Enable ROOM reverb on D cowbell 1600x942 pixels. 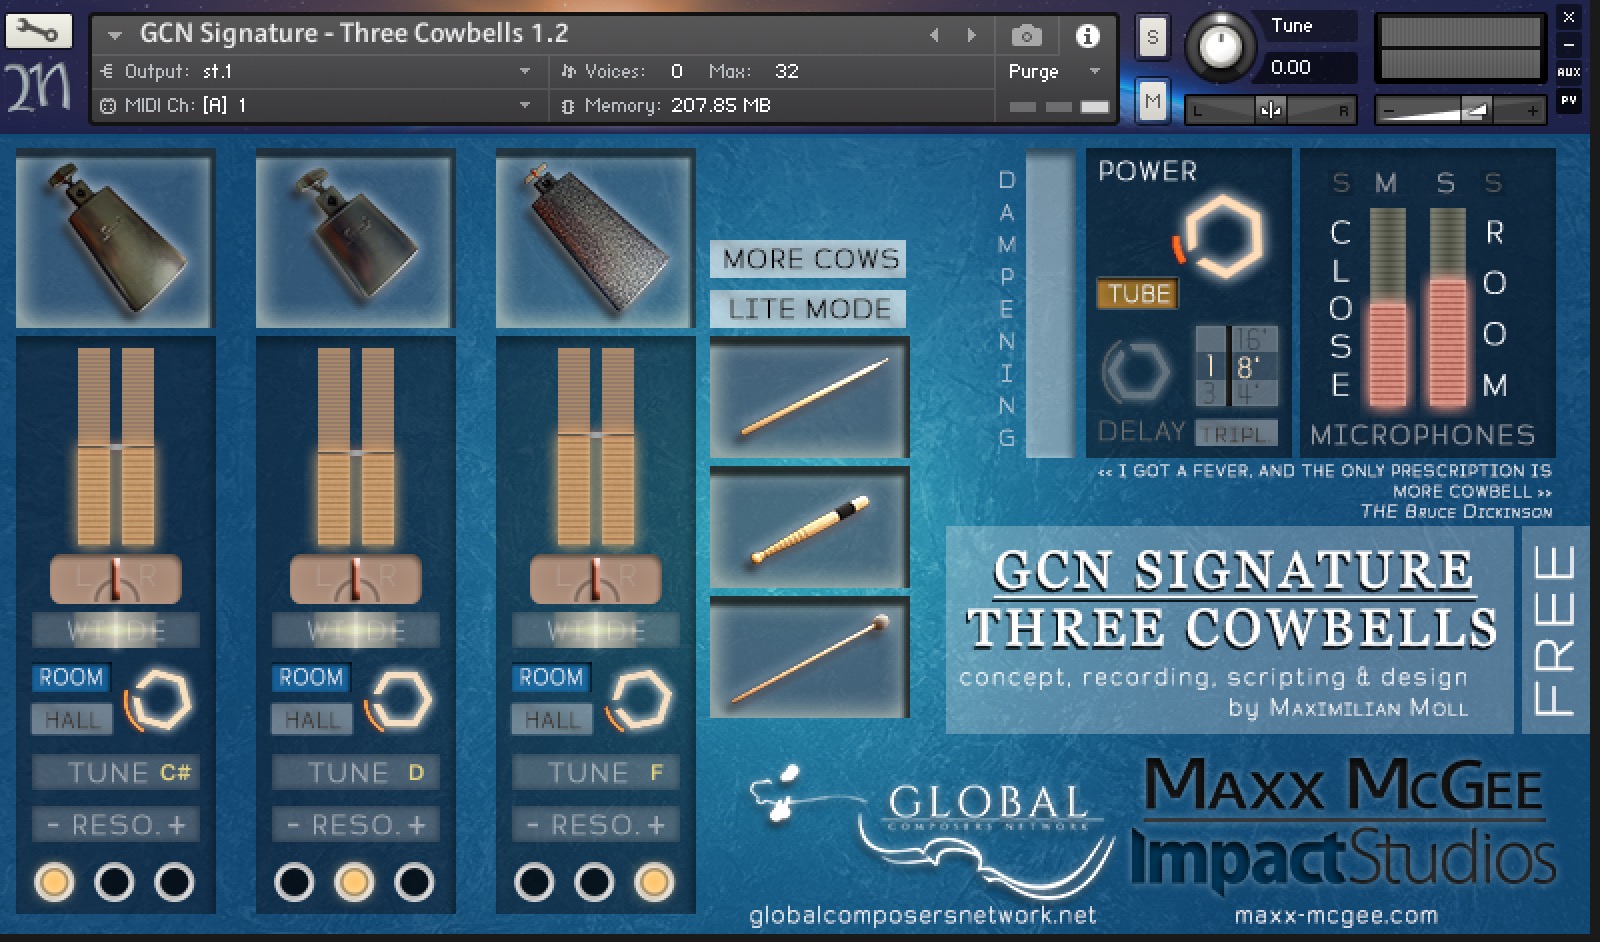[310, 677]
